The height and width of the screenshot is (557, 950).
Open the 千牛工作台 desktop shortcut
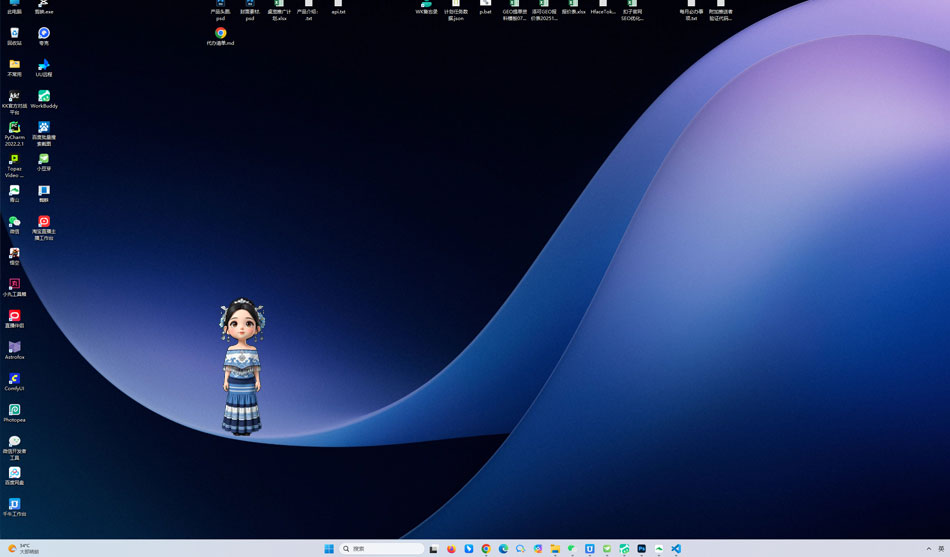[15, 507]
